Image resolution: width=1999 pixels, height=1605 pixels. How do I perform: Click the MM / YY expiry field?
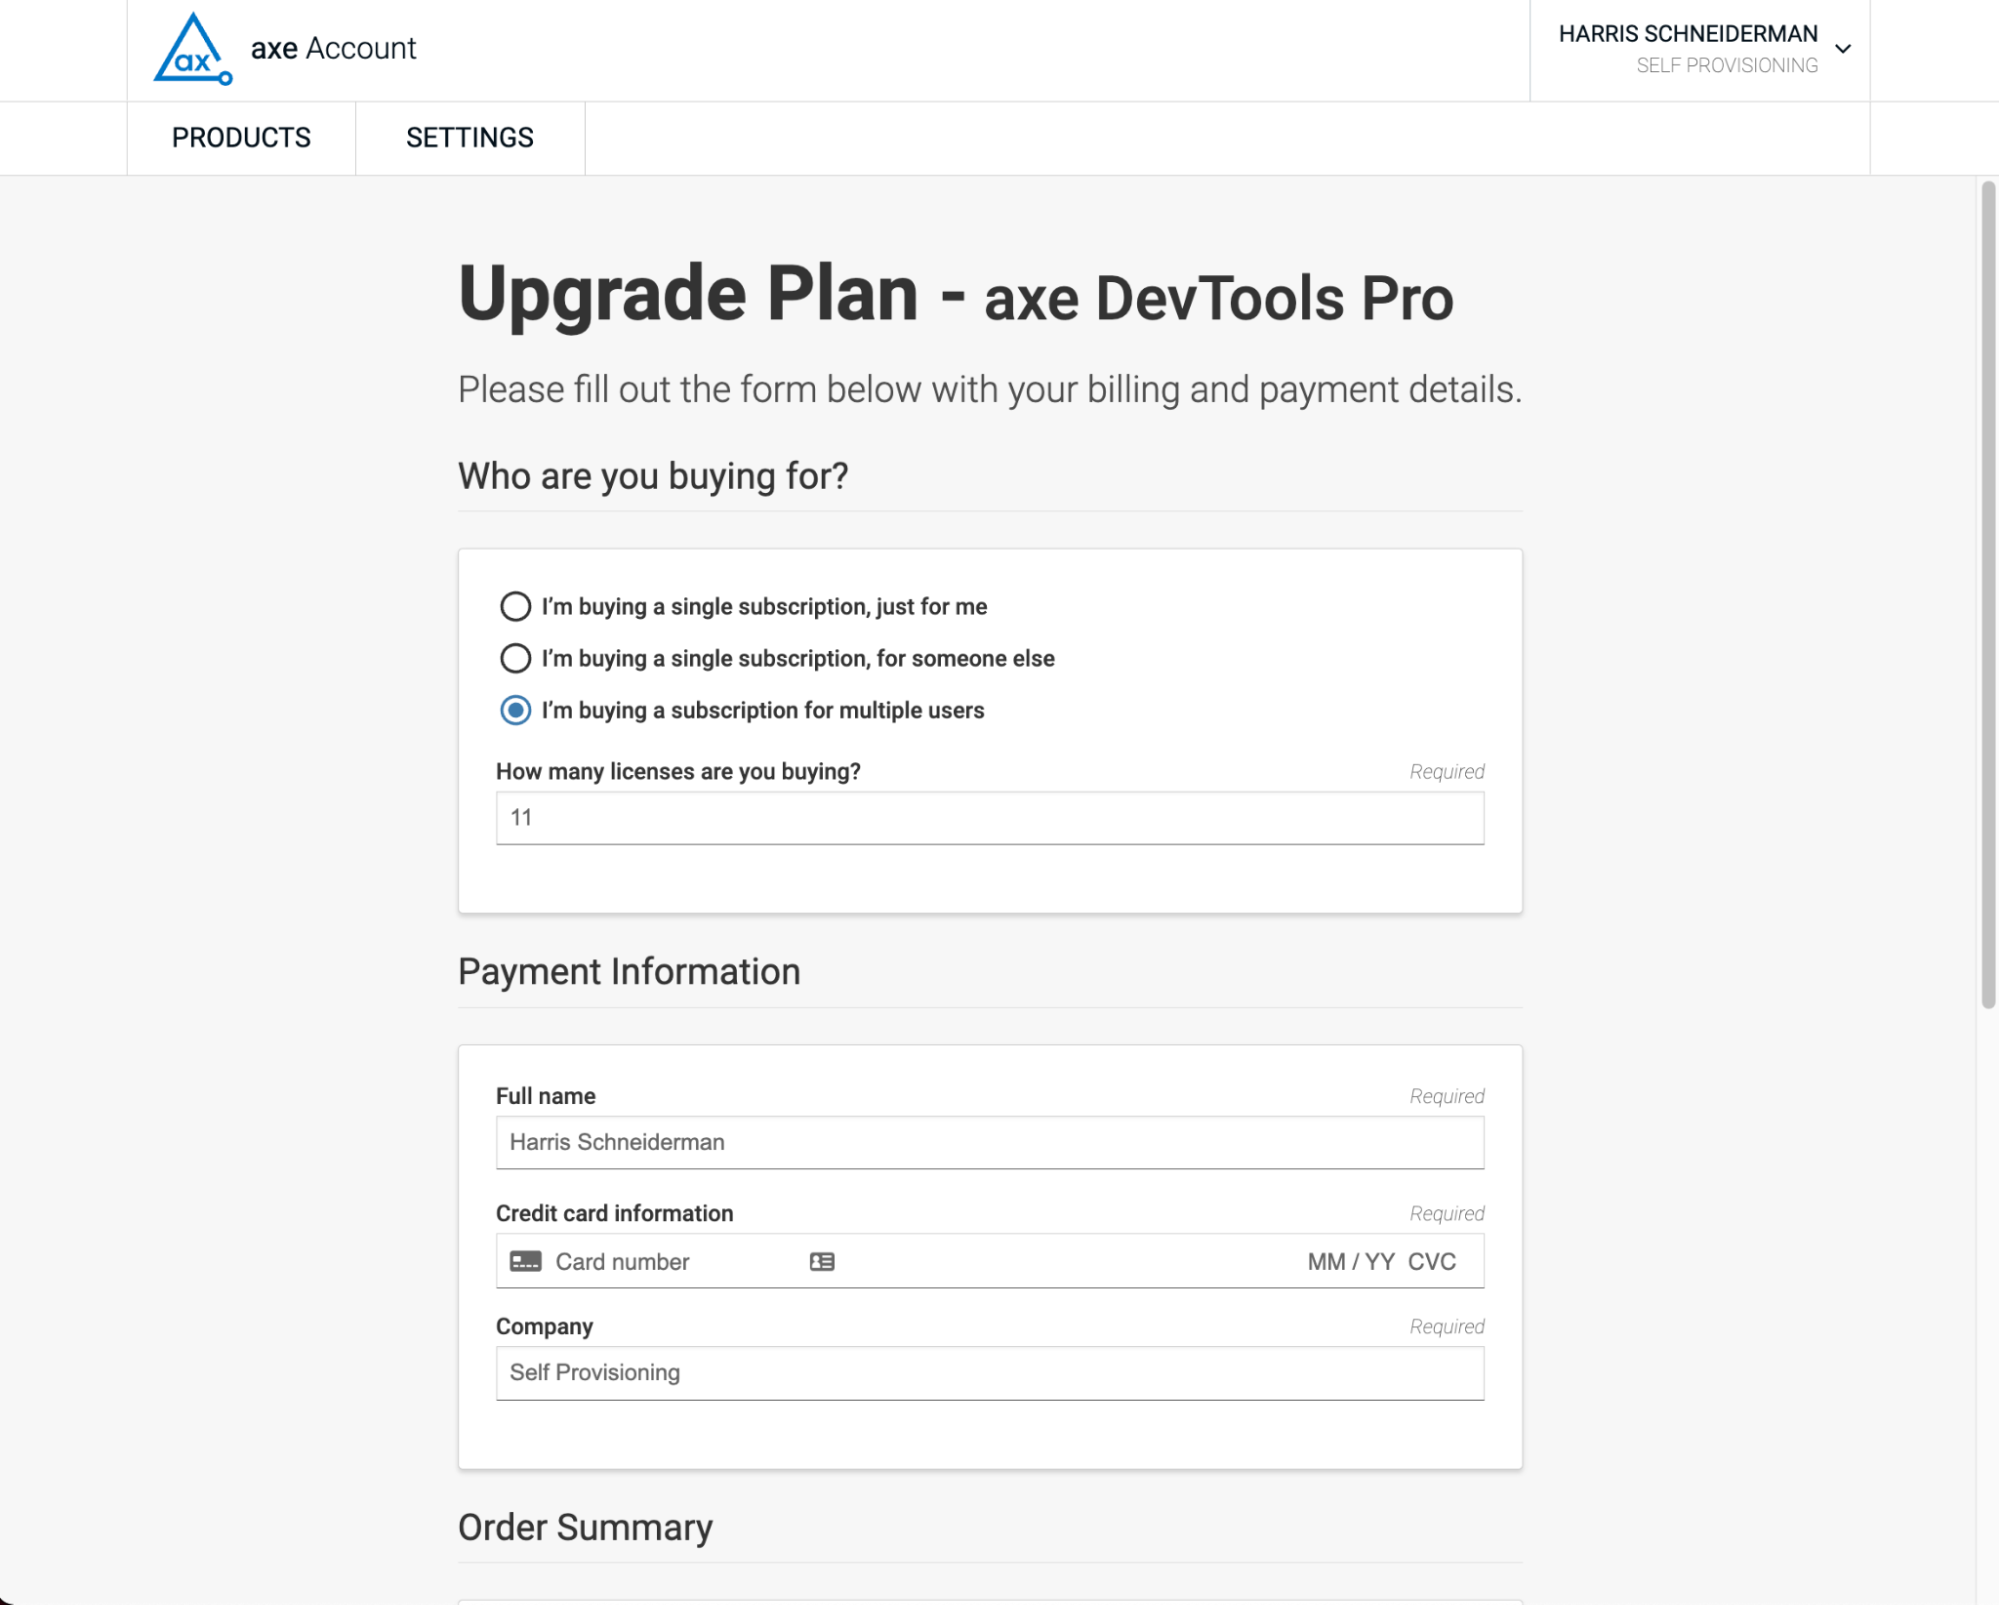[1350, 1261]
